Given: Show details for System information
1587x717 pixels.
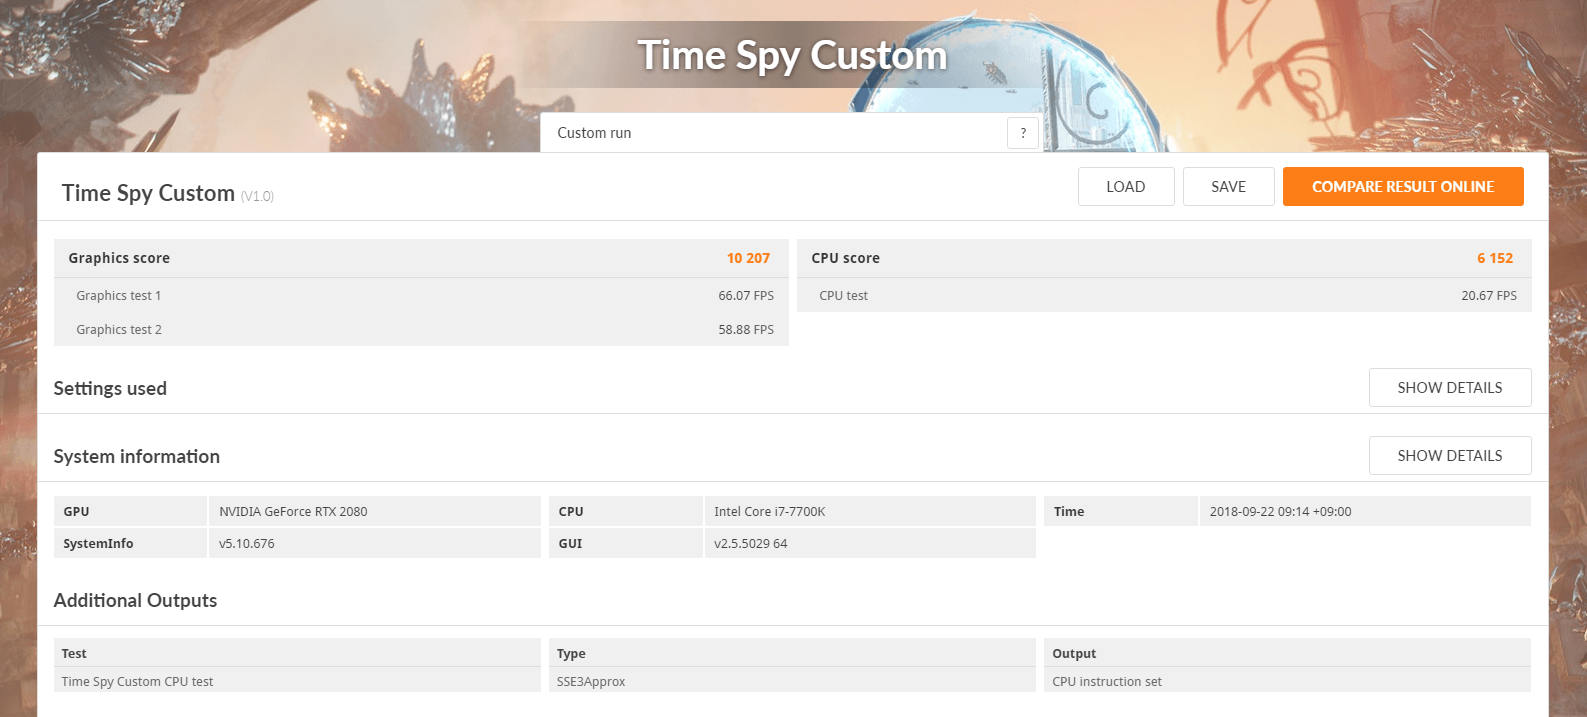Looking at the screenshot, I should (1450, 456).
